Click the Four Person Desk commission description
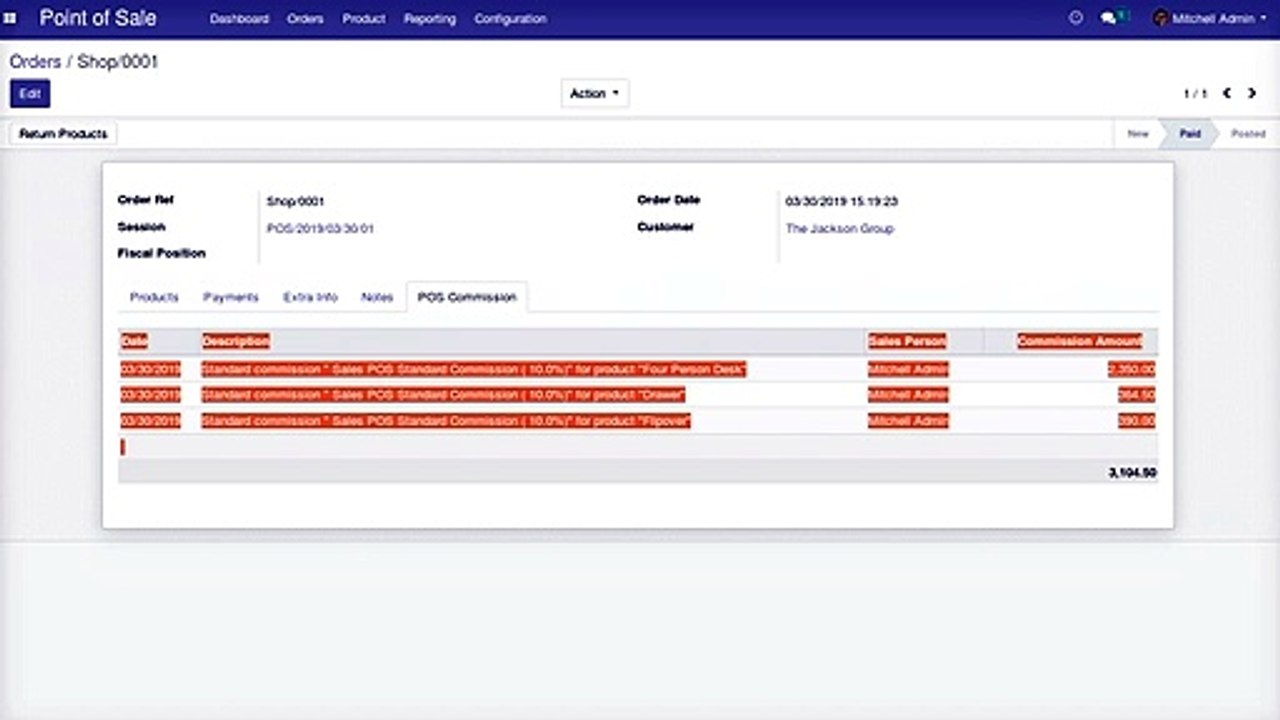This screenshot has height=720, width=1280. tap(474, 369)
